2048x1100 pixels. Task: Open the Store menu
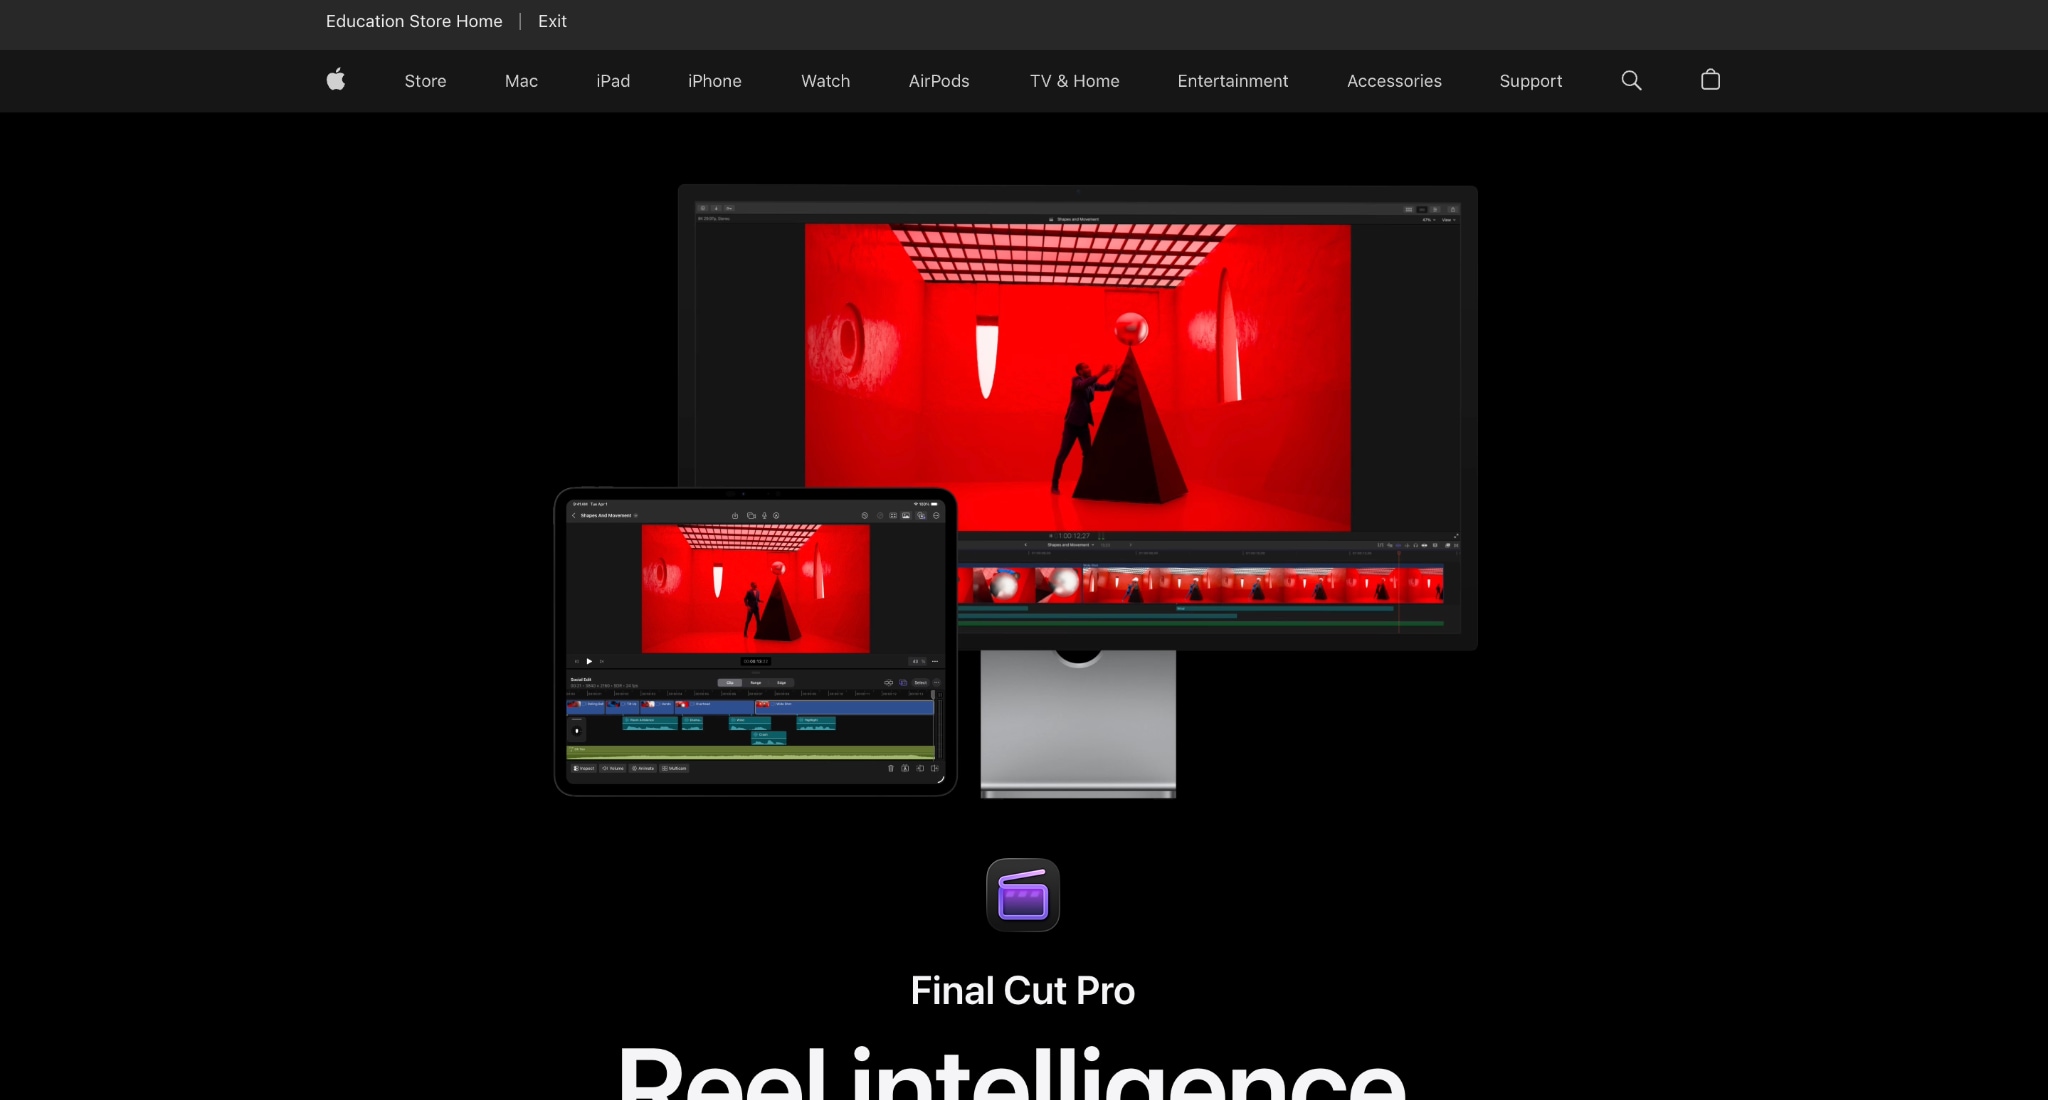pyautogui.click(x=425, y=81)
